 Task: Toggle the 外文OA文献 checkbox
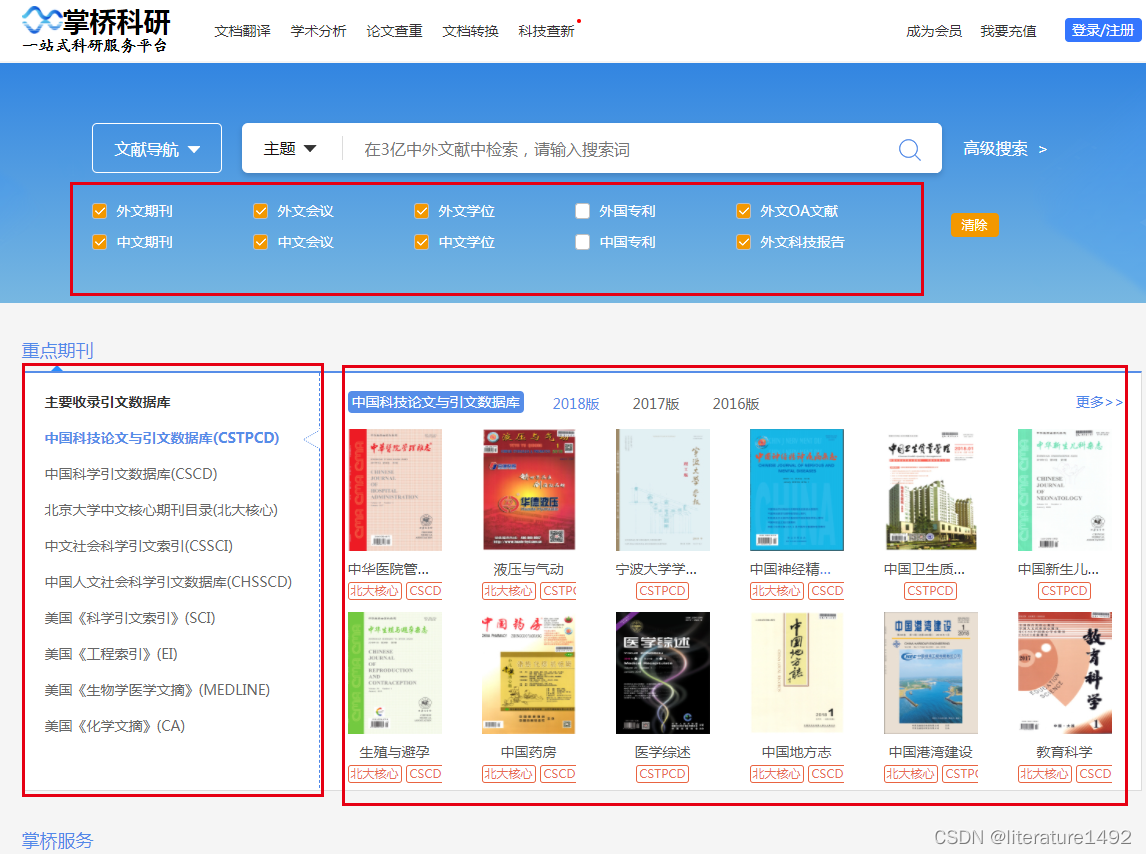743,211
